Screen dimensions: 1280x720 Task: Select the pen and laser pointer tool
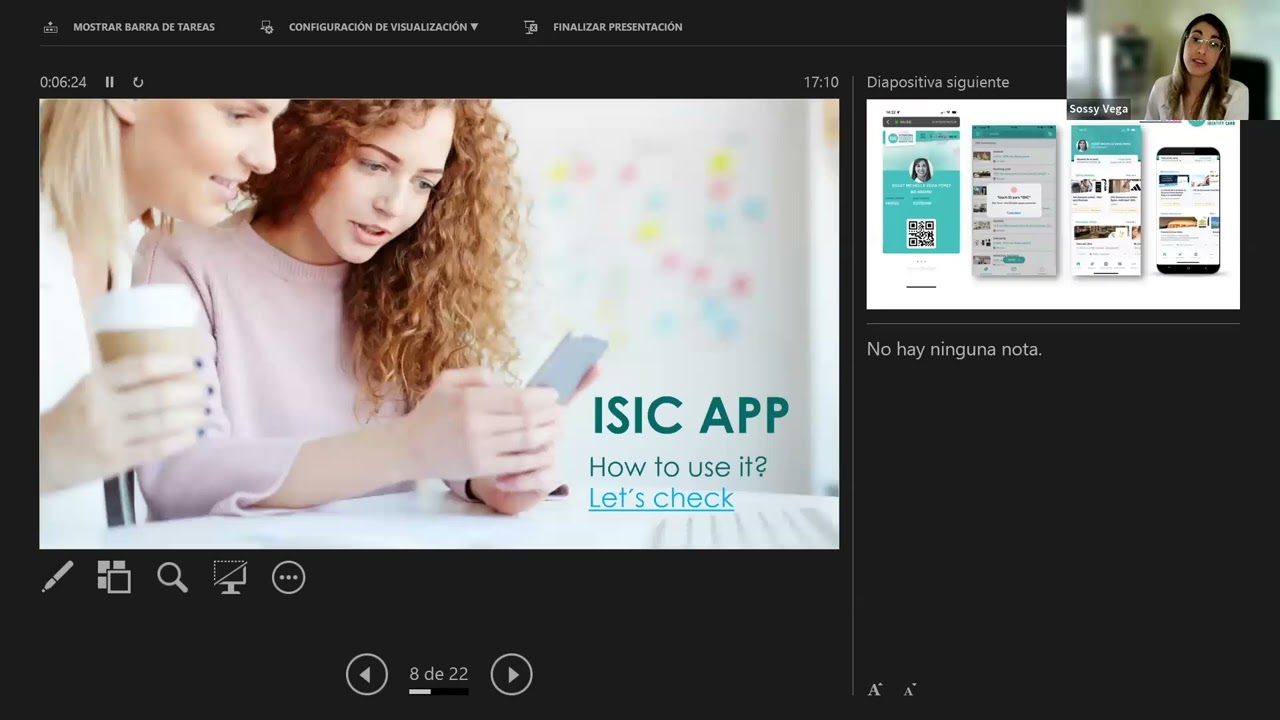pos(57,577)
